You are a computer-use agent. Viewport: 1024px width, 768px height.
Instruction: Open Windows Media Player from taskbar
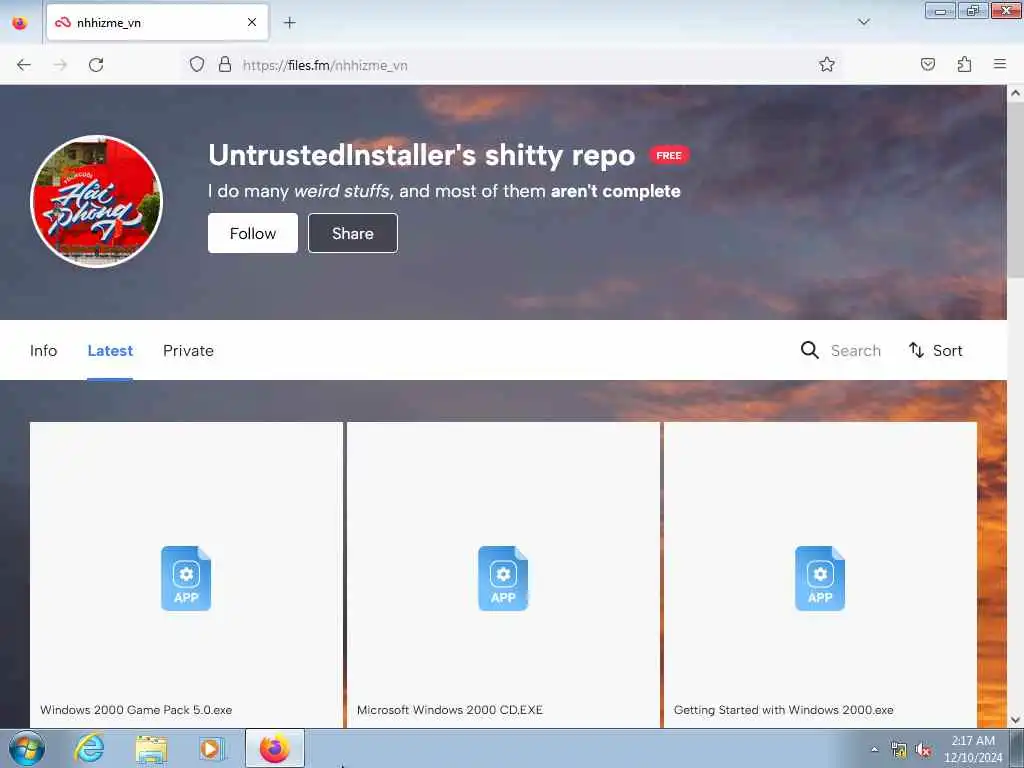click(x=211, y=748)
